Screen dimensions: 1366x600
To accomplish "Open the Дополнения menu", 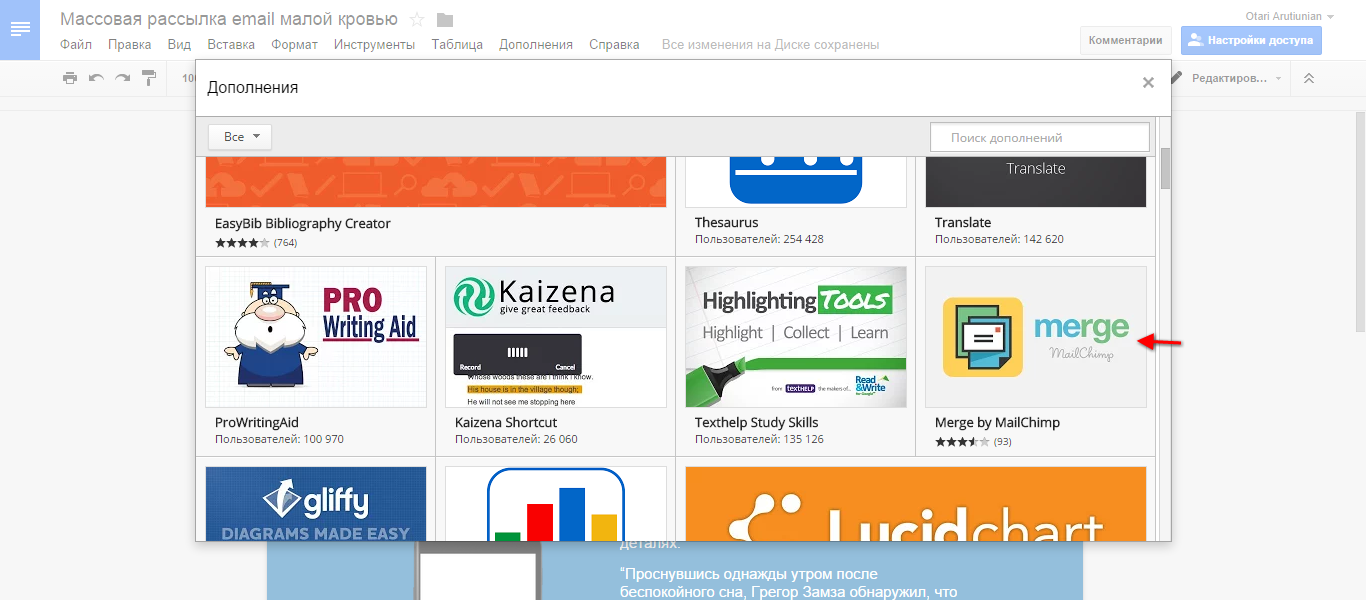I will [536, 45].
